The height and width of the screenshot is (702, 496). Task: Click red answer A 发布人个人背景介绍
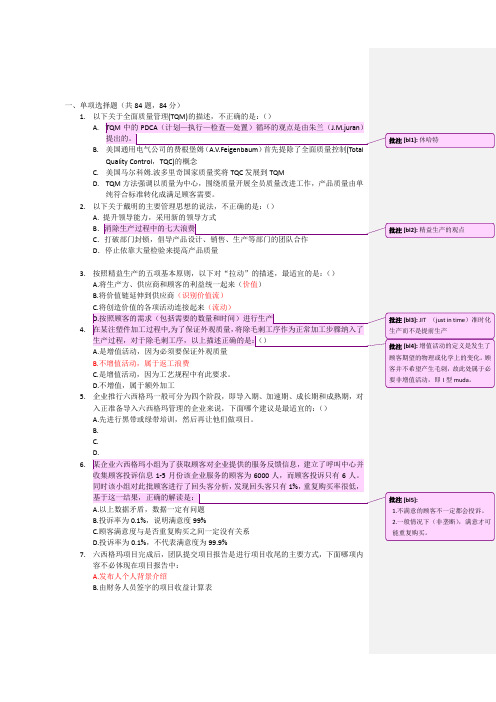point(130,576)
